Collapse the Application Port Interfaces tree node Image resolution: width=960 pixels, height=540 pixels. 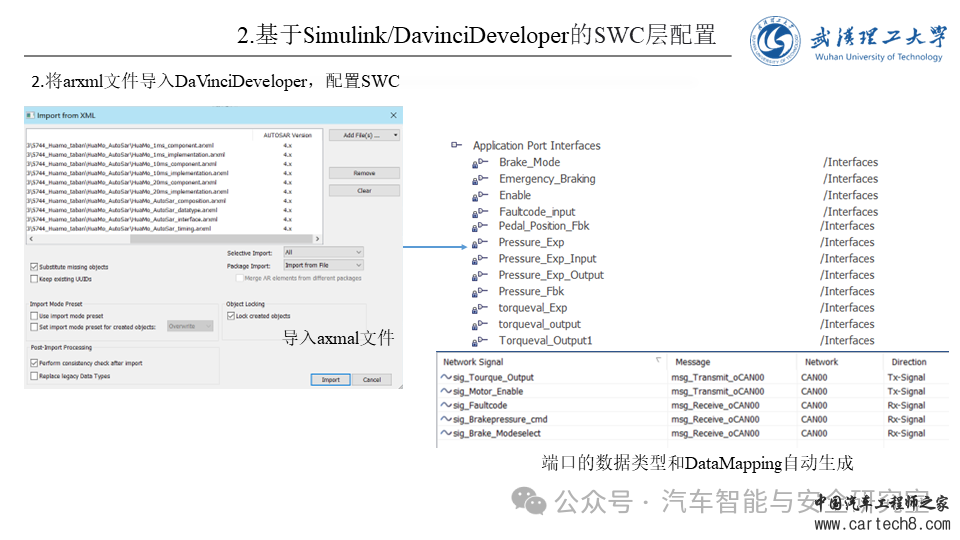click(x=456, y=145)
